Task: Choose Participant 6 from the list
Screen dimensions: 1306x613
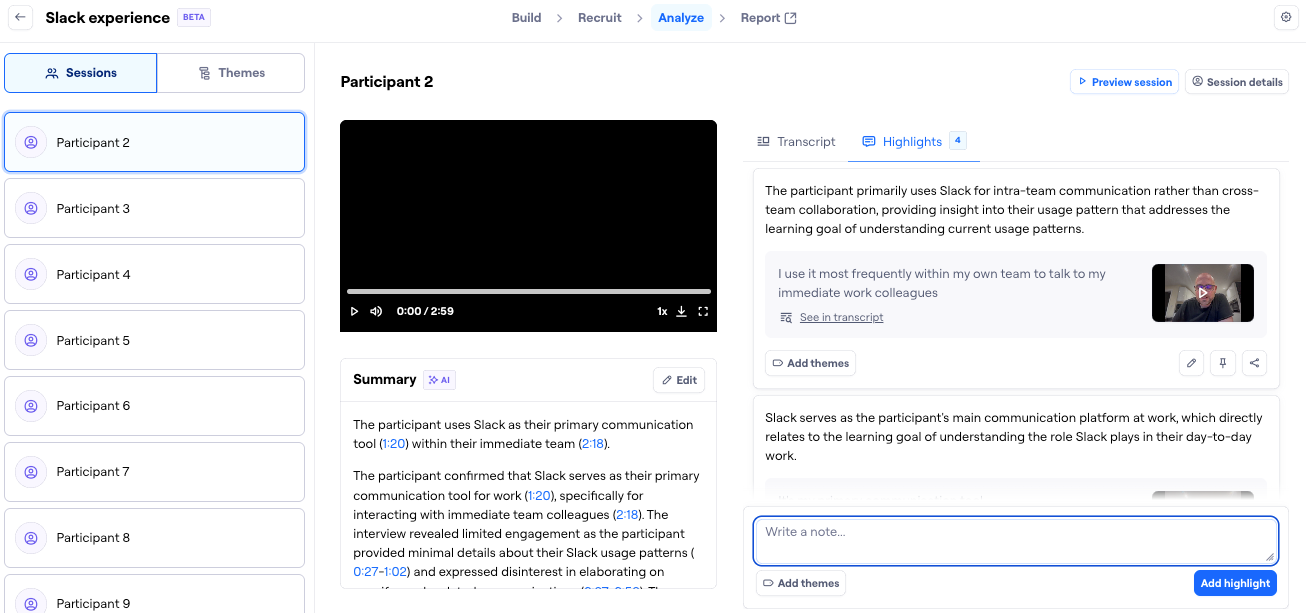Action: pos(154,406)
